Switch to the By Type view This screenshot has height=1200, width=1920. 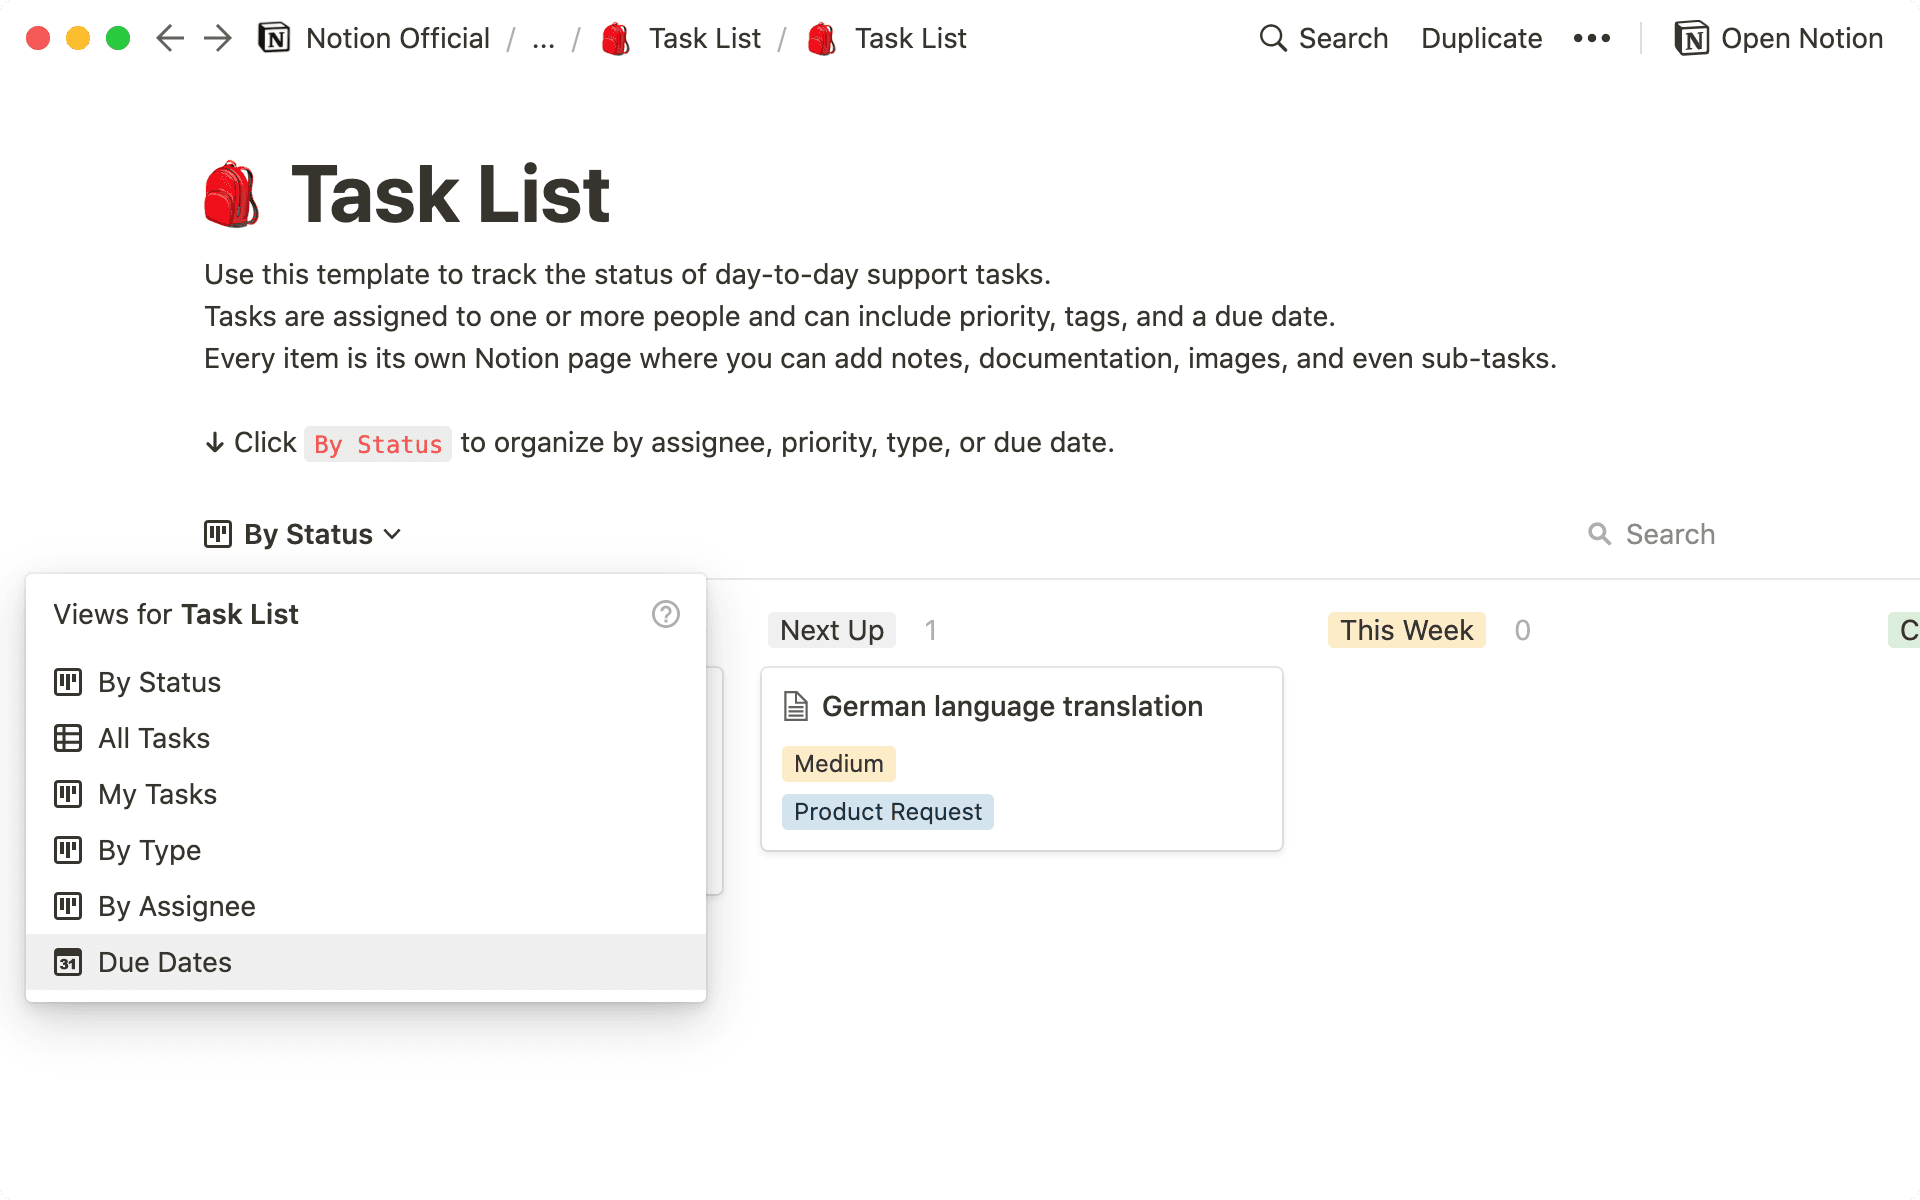tap(149, 850)
